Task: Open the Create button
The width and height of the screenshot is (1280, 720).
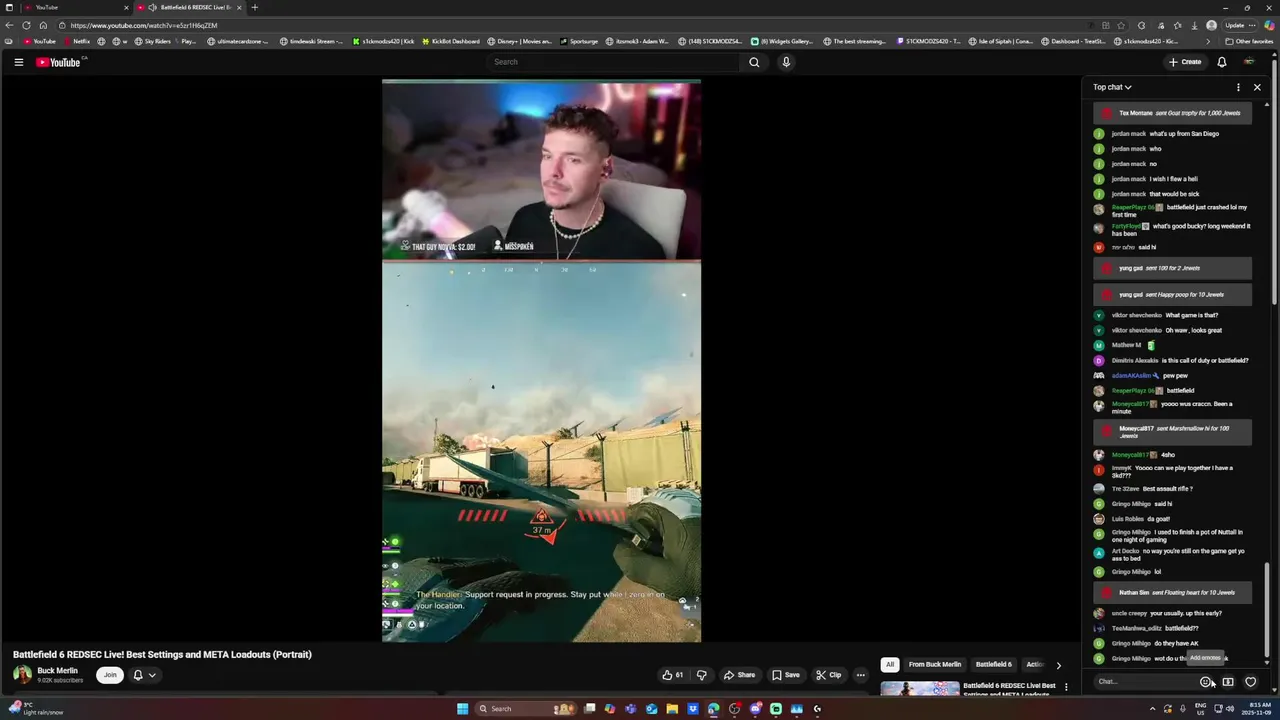Action: 1185,62
